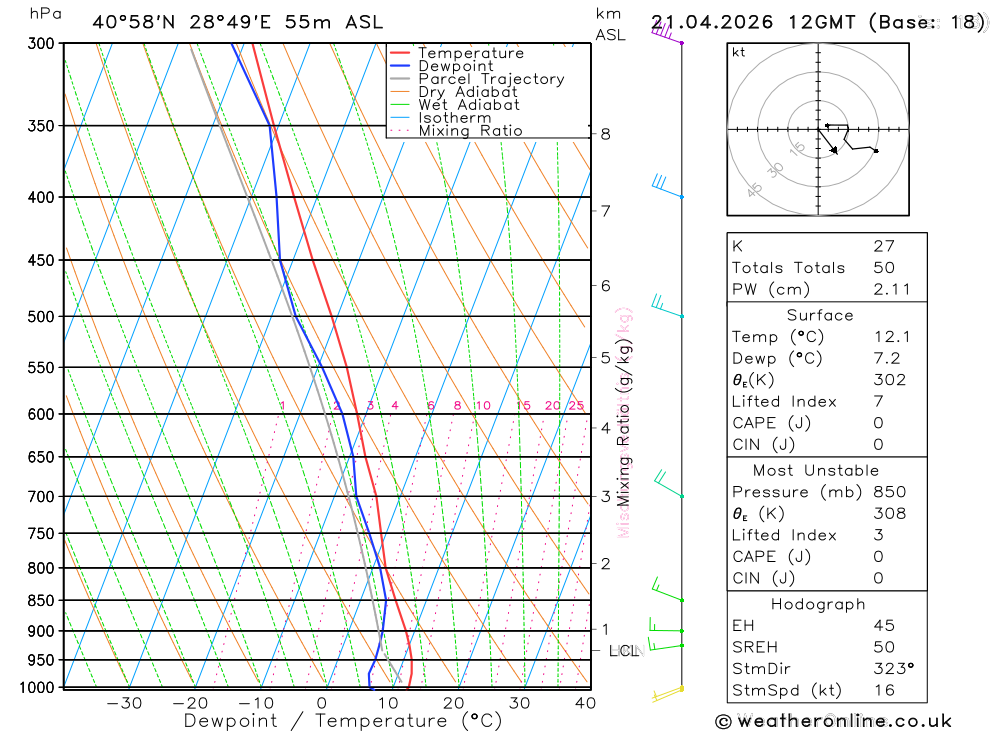Screen dimensions: 1000x733
Task: Click the Mixing Ratio (g/kg) axis label
Action: point(624,424)
